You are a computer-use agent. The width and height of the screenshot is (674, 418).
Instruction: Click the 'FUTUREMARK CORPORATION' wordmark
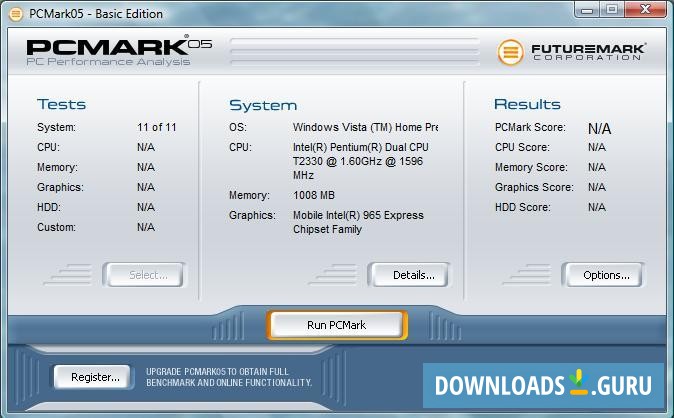[x=588, y=52]
